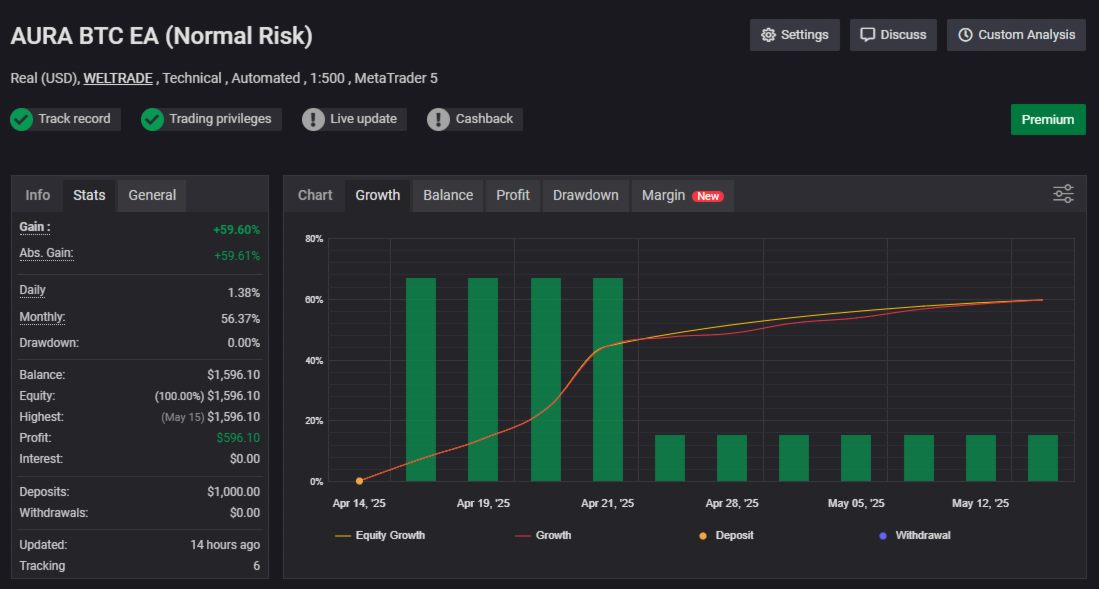1099x589 pixels.
Task: Toggle Equity Growth legend series
Action: coord(379,535)
